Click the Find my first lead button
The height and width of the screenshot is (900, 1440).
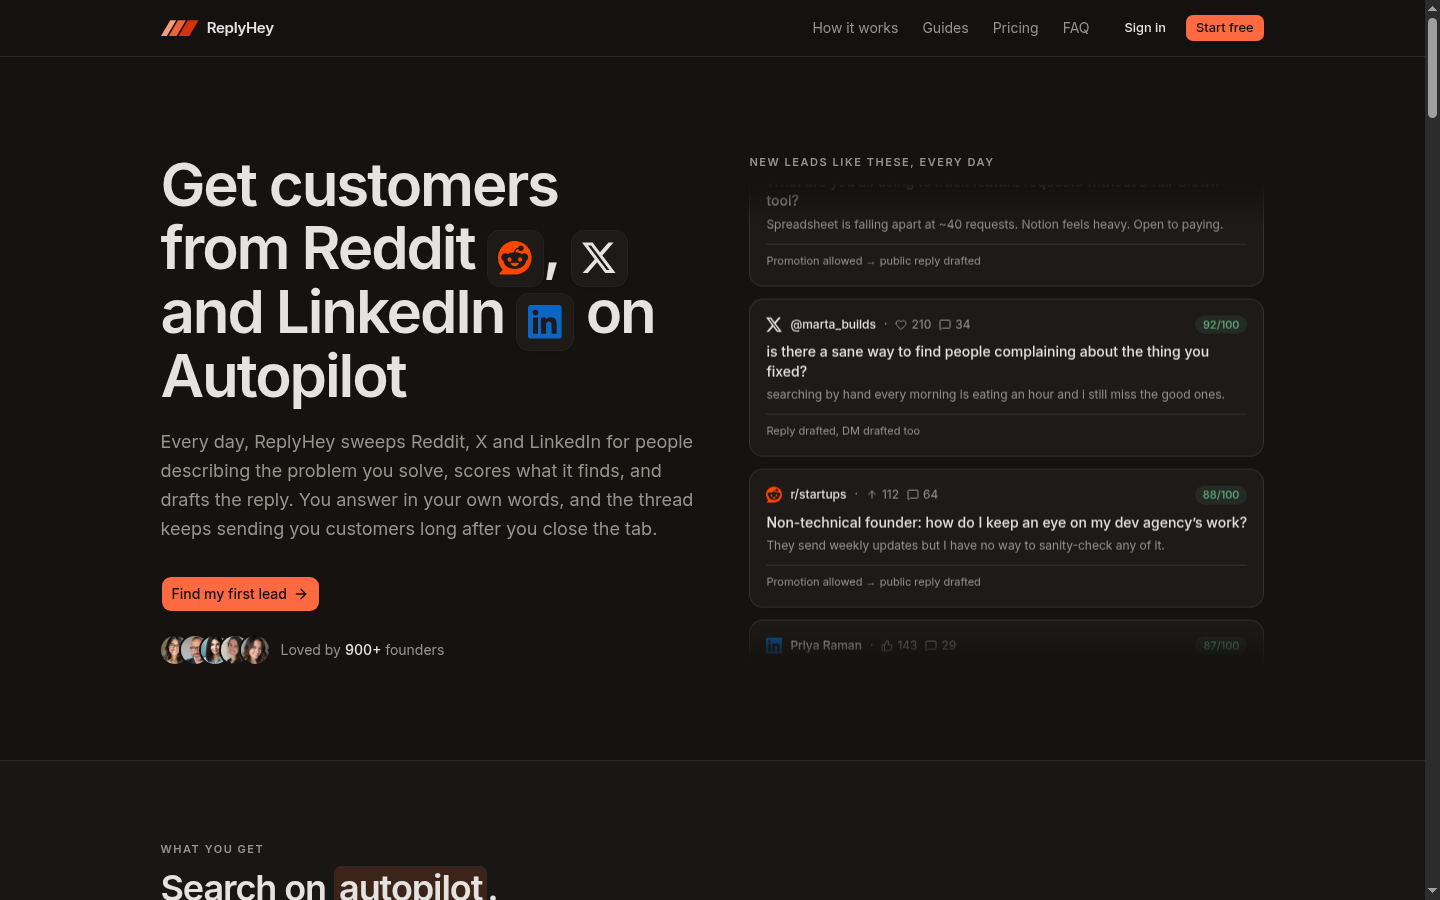click(x=240, y=594)
